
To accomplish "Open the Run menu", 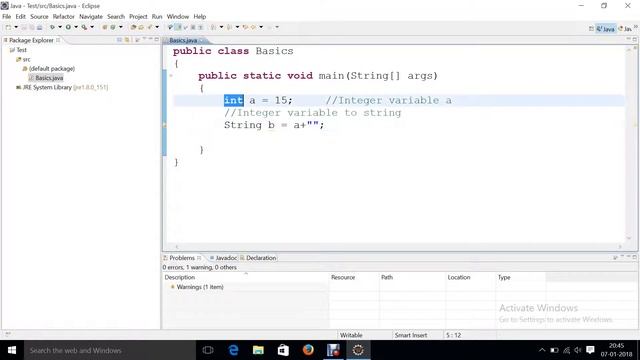I will 157,17.
